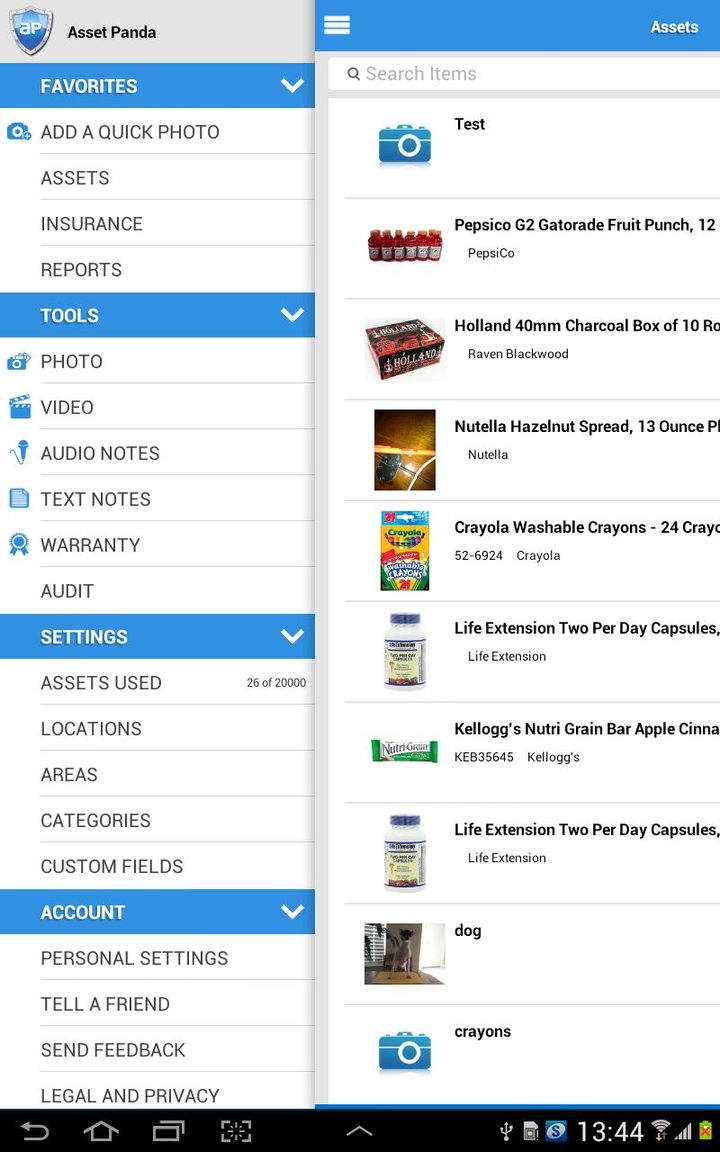Screen dimensions: 720x1152
Task: Click the Add a Quick Photo camera icon
Action: pos(19,131)
